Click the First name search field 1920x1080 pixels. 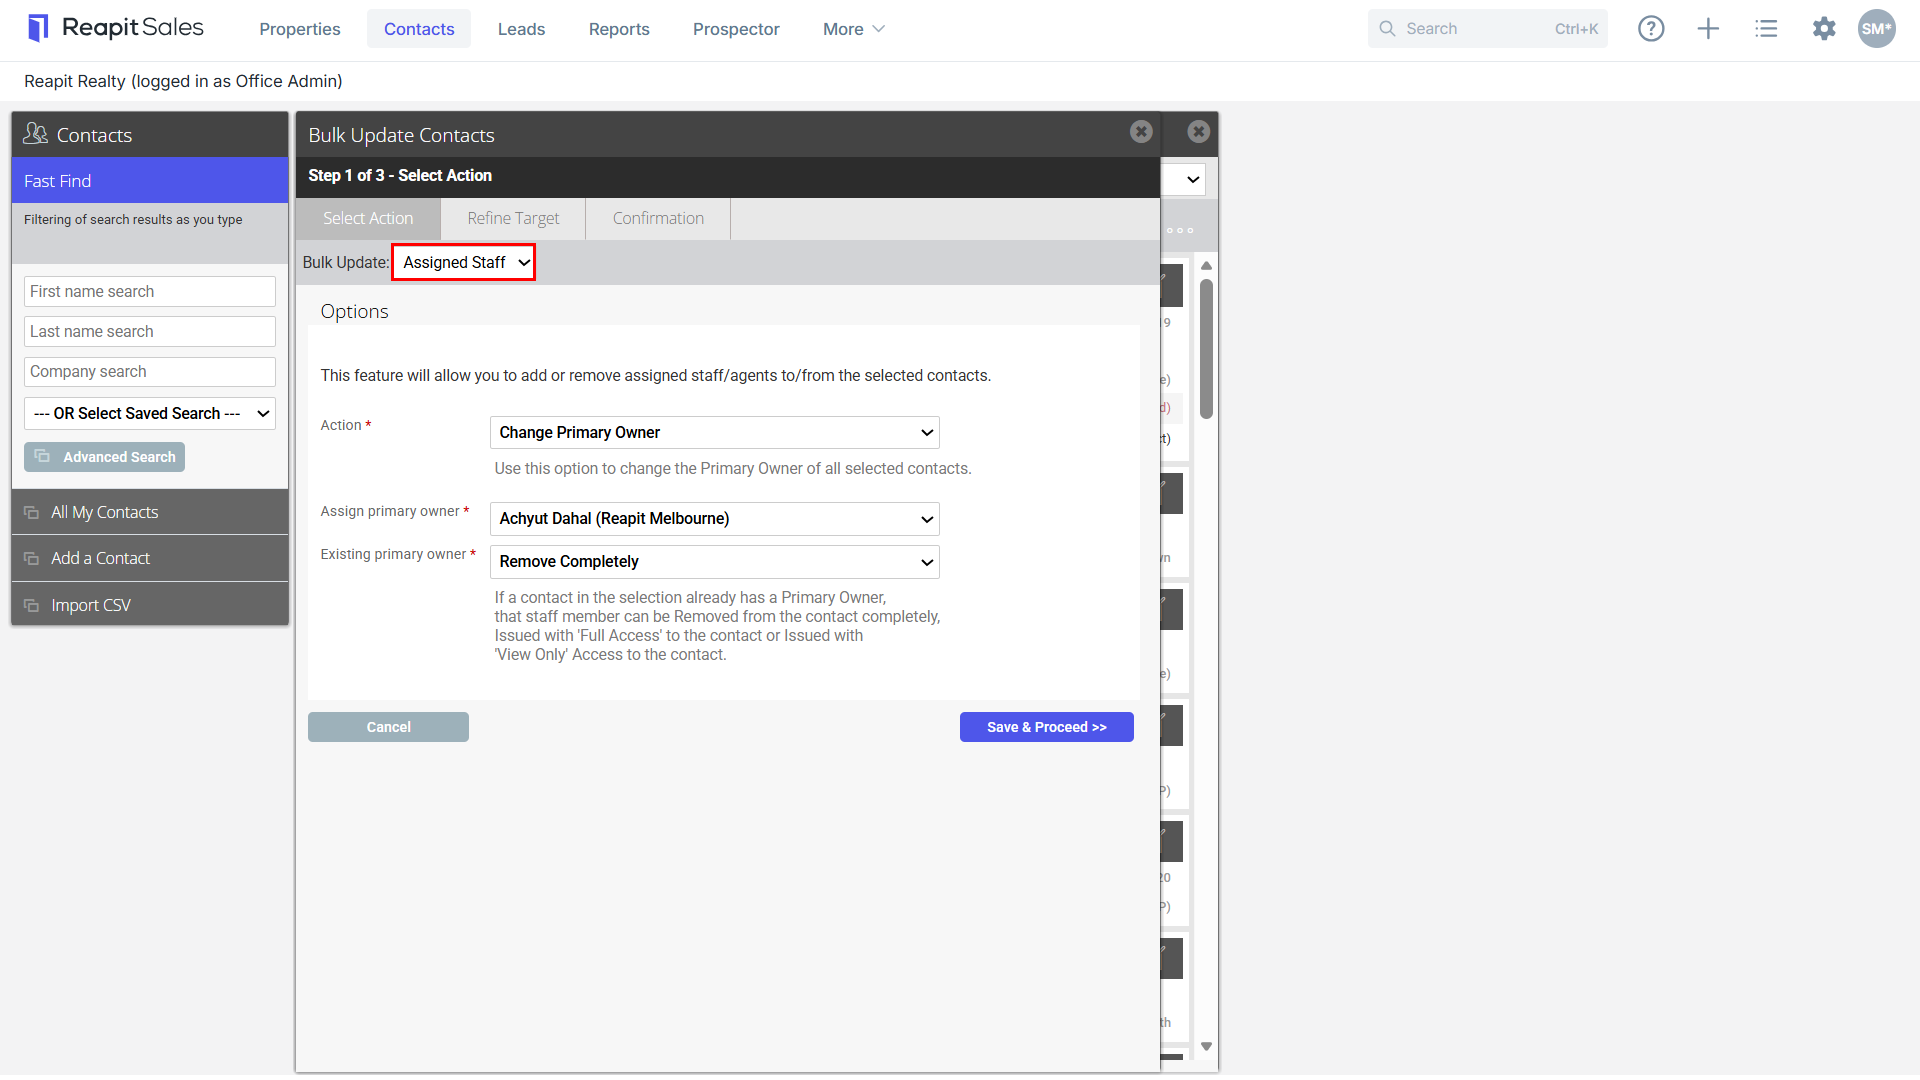click(x=150, y=291)
